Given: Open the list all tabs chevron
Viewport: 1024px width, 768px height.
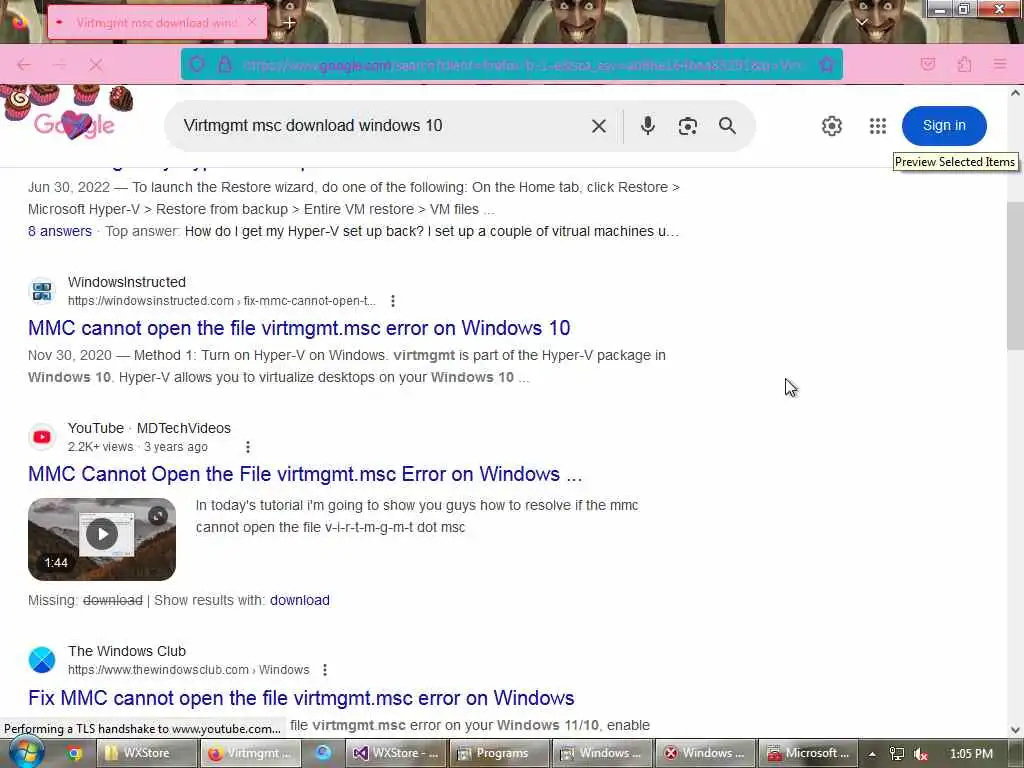Looking at the screenshot, I should [x=862, y=22].
